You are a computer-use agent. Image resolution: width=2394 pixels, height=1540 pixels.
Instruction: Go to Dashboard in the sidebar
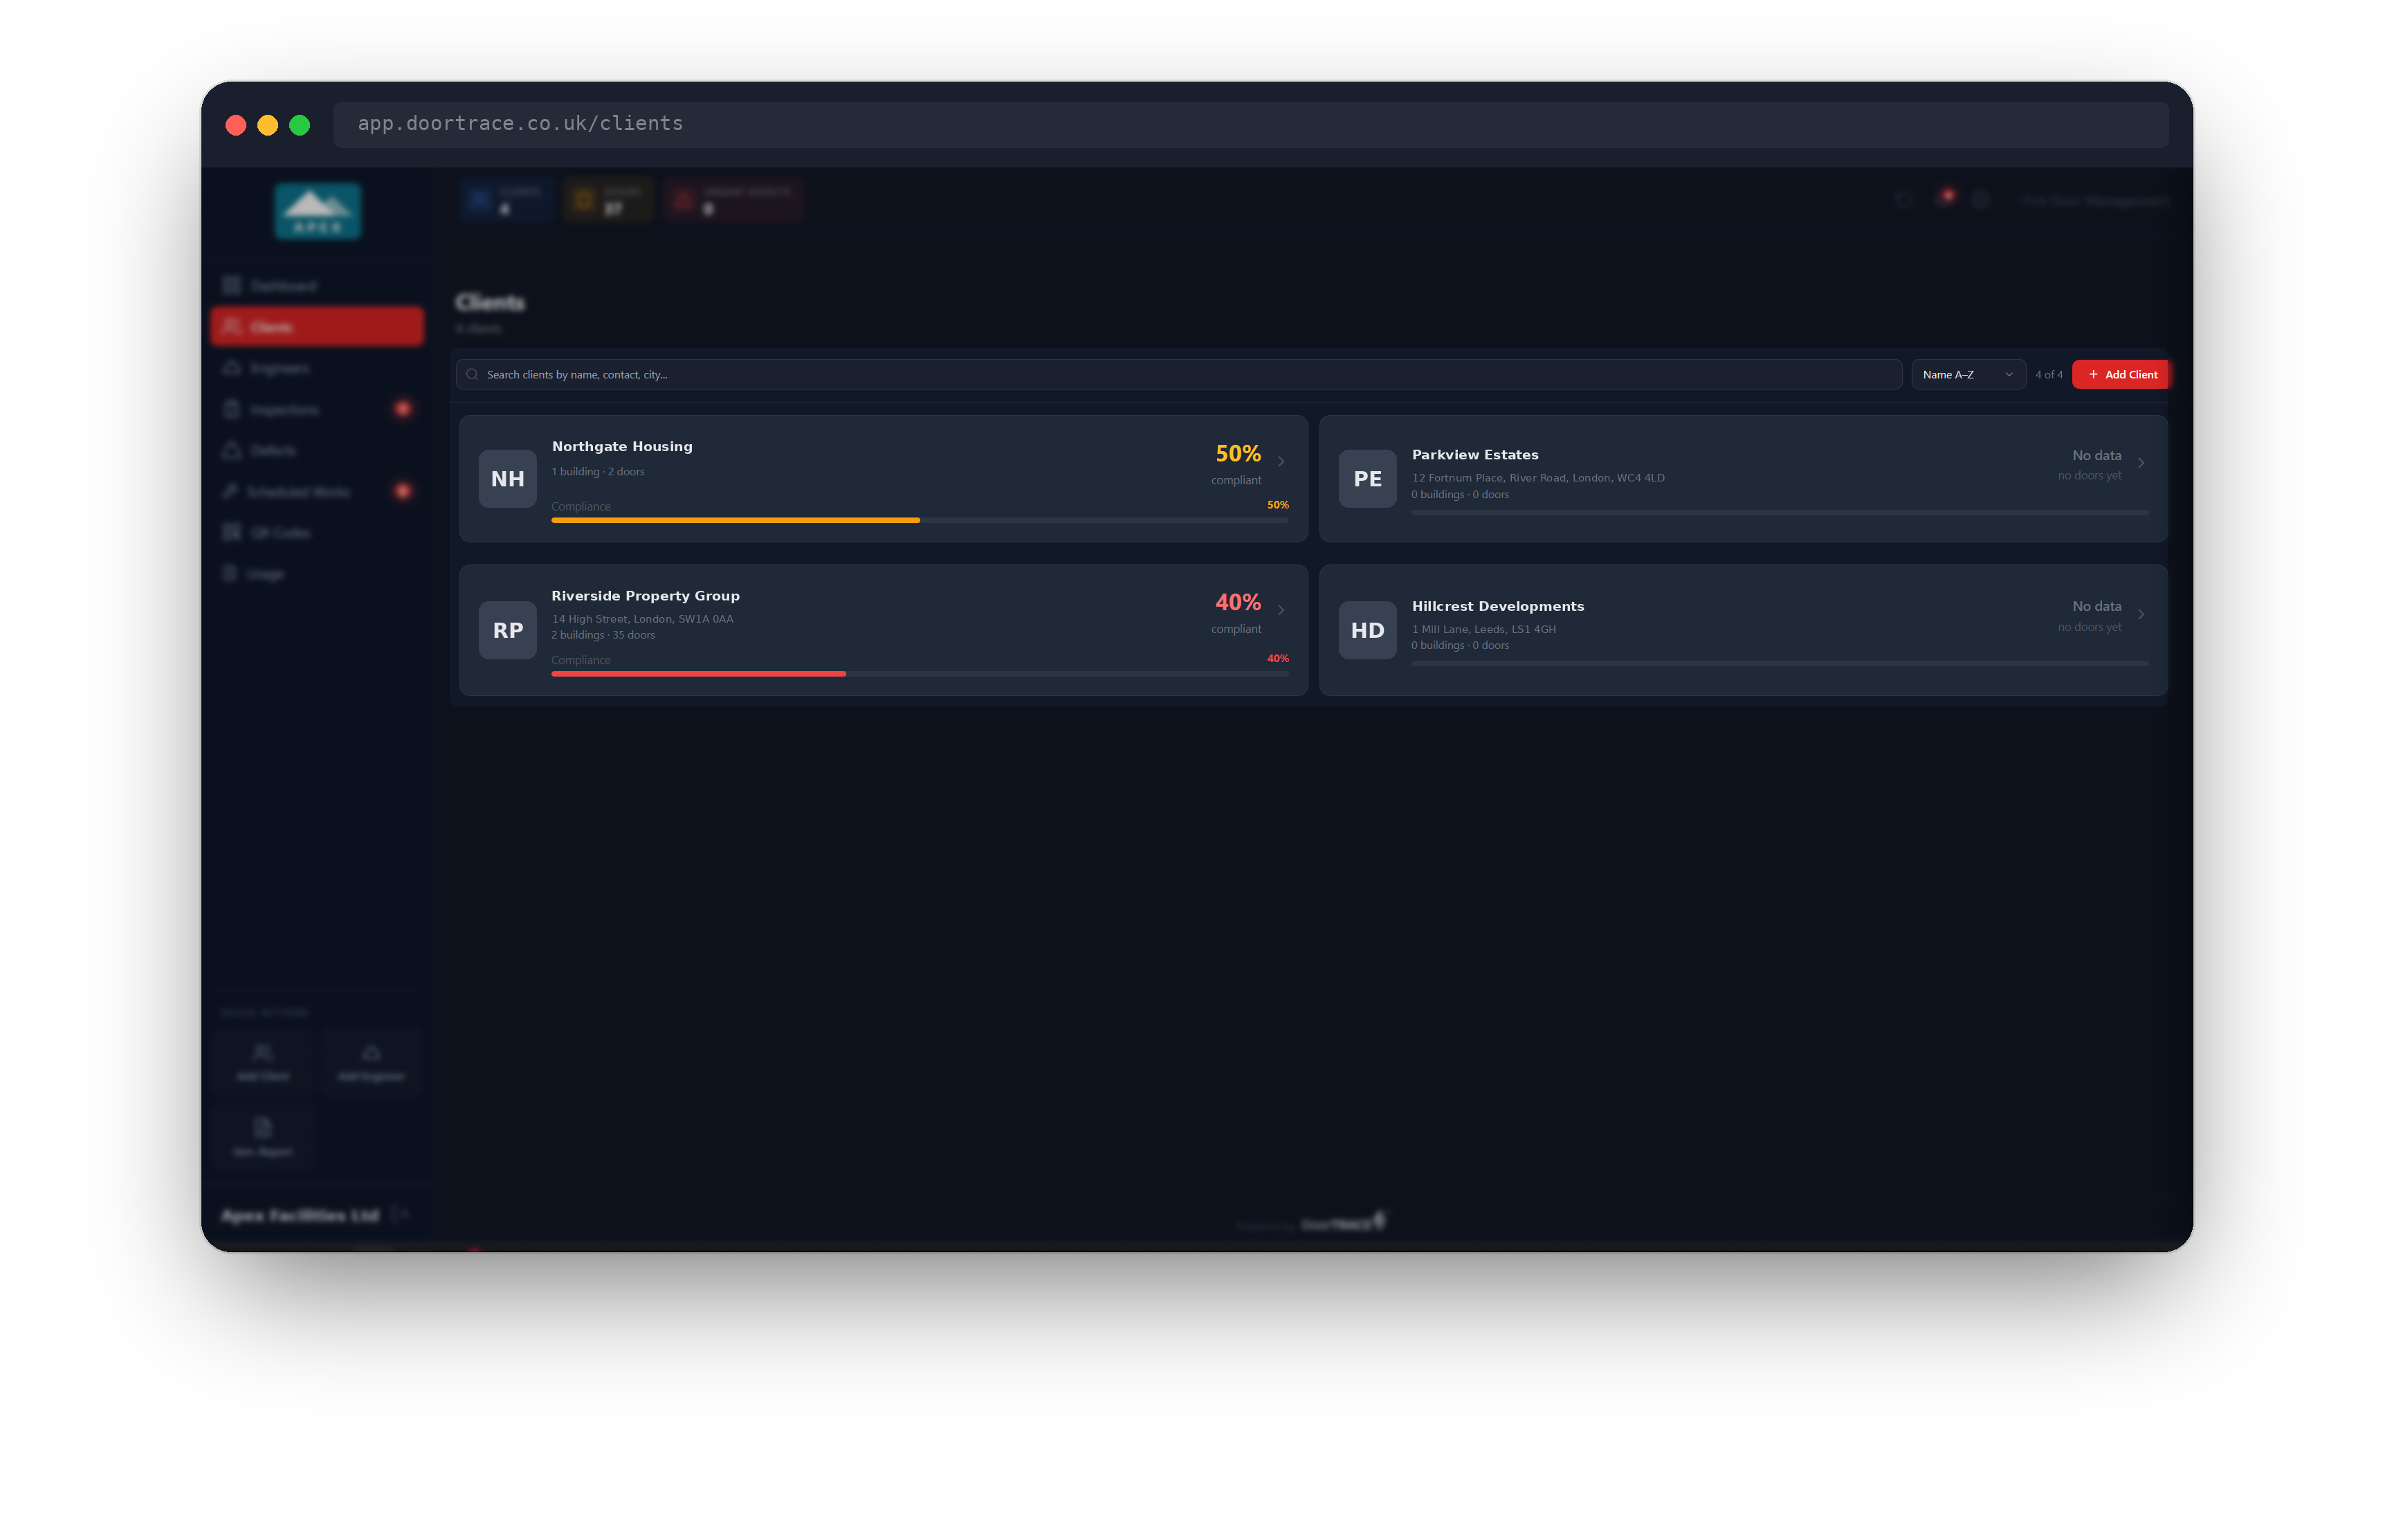click(x=317, y=286)
